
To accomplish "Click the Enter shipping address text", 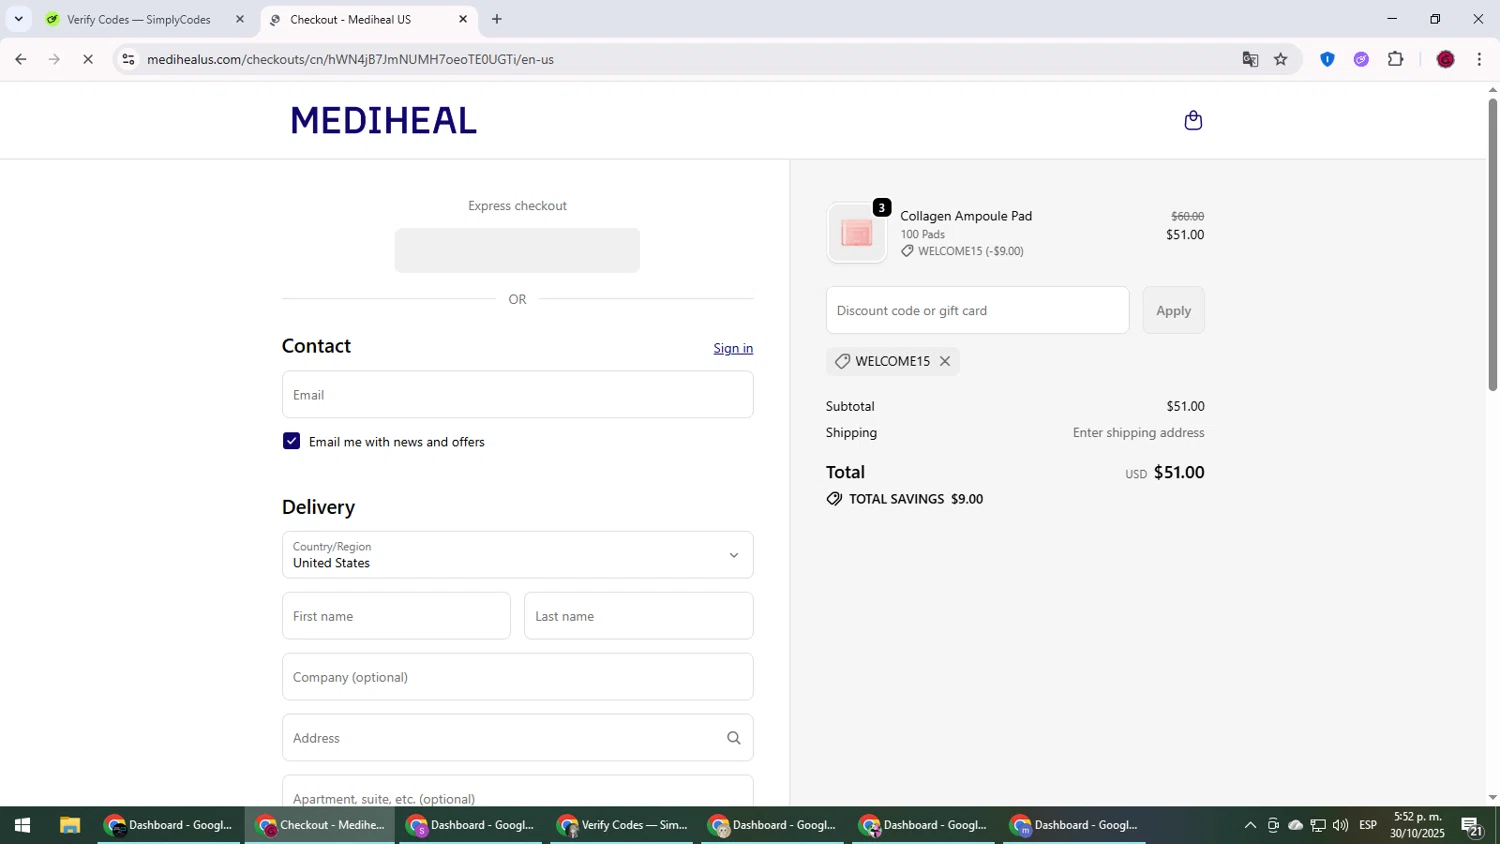I will pyautogui.click(x=1138, y=433).
